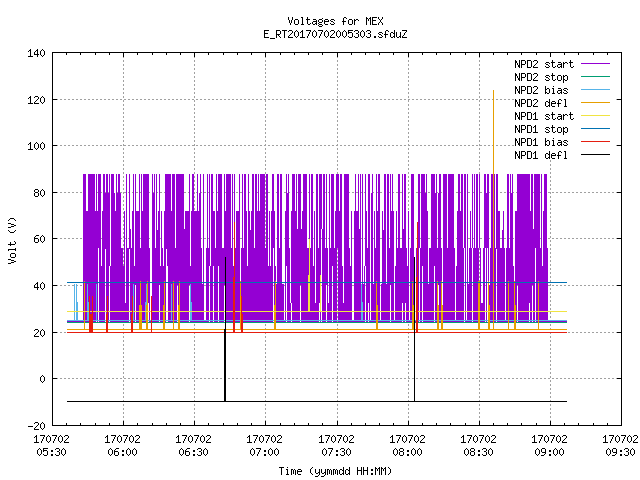Click the file name E_RT20170702005303.sfduZ subtitle
Screen dimensions: 640x480
(x=335, y=34)
